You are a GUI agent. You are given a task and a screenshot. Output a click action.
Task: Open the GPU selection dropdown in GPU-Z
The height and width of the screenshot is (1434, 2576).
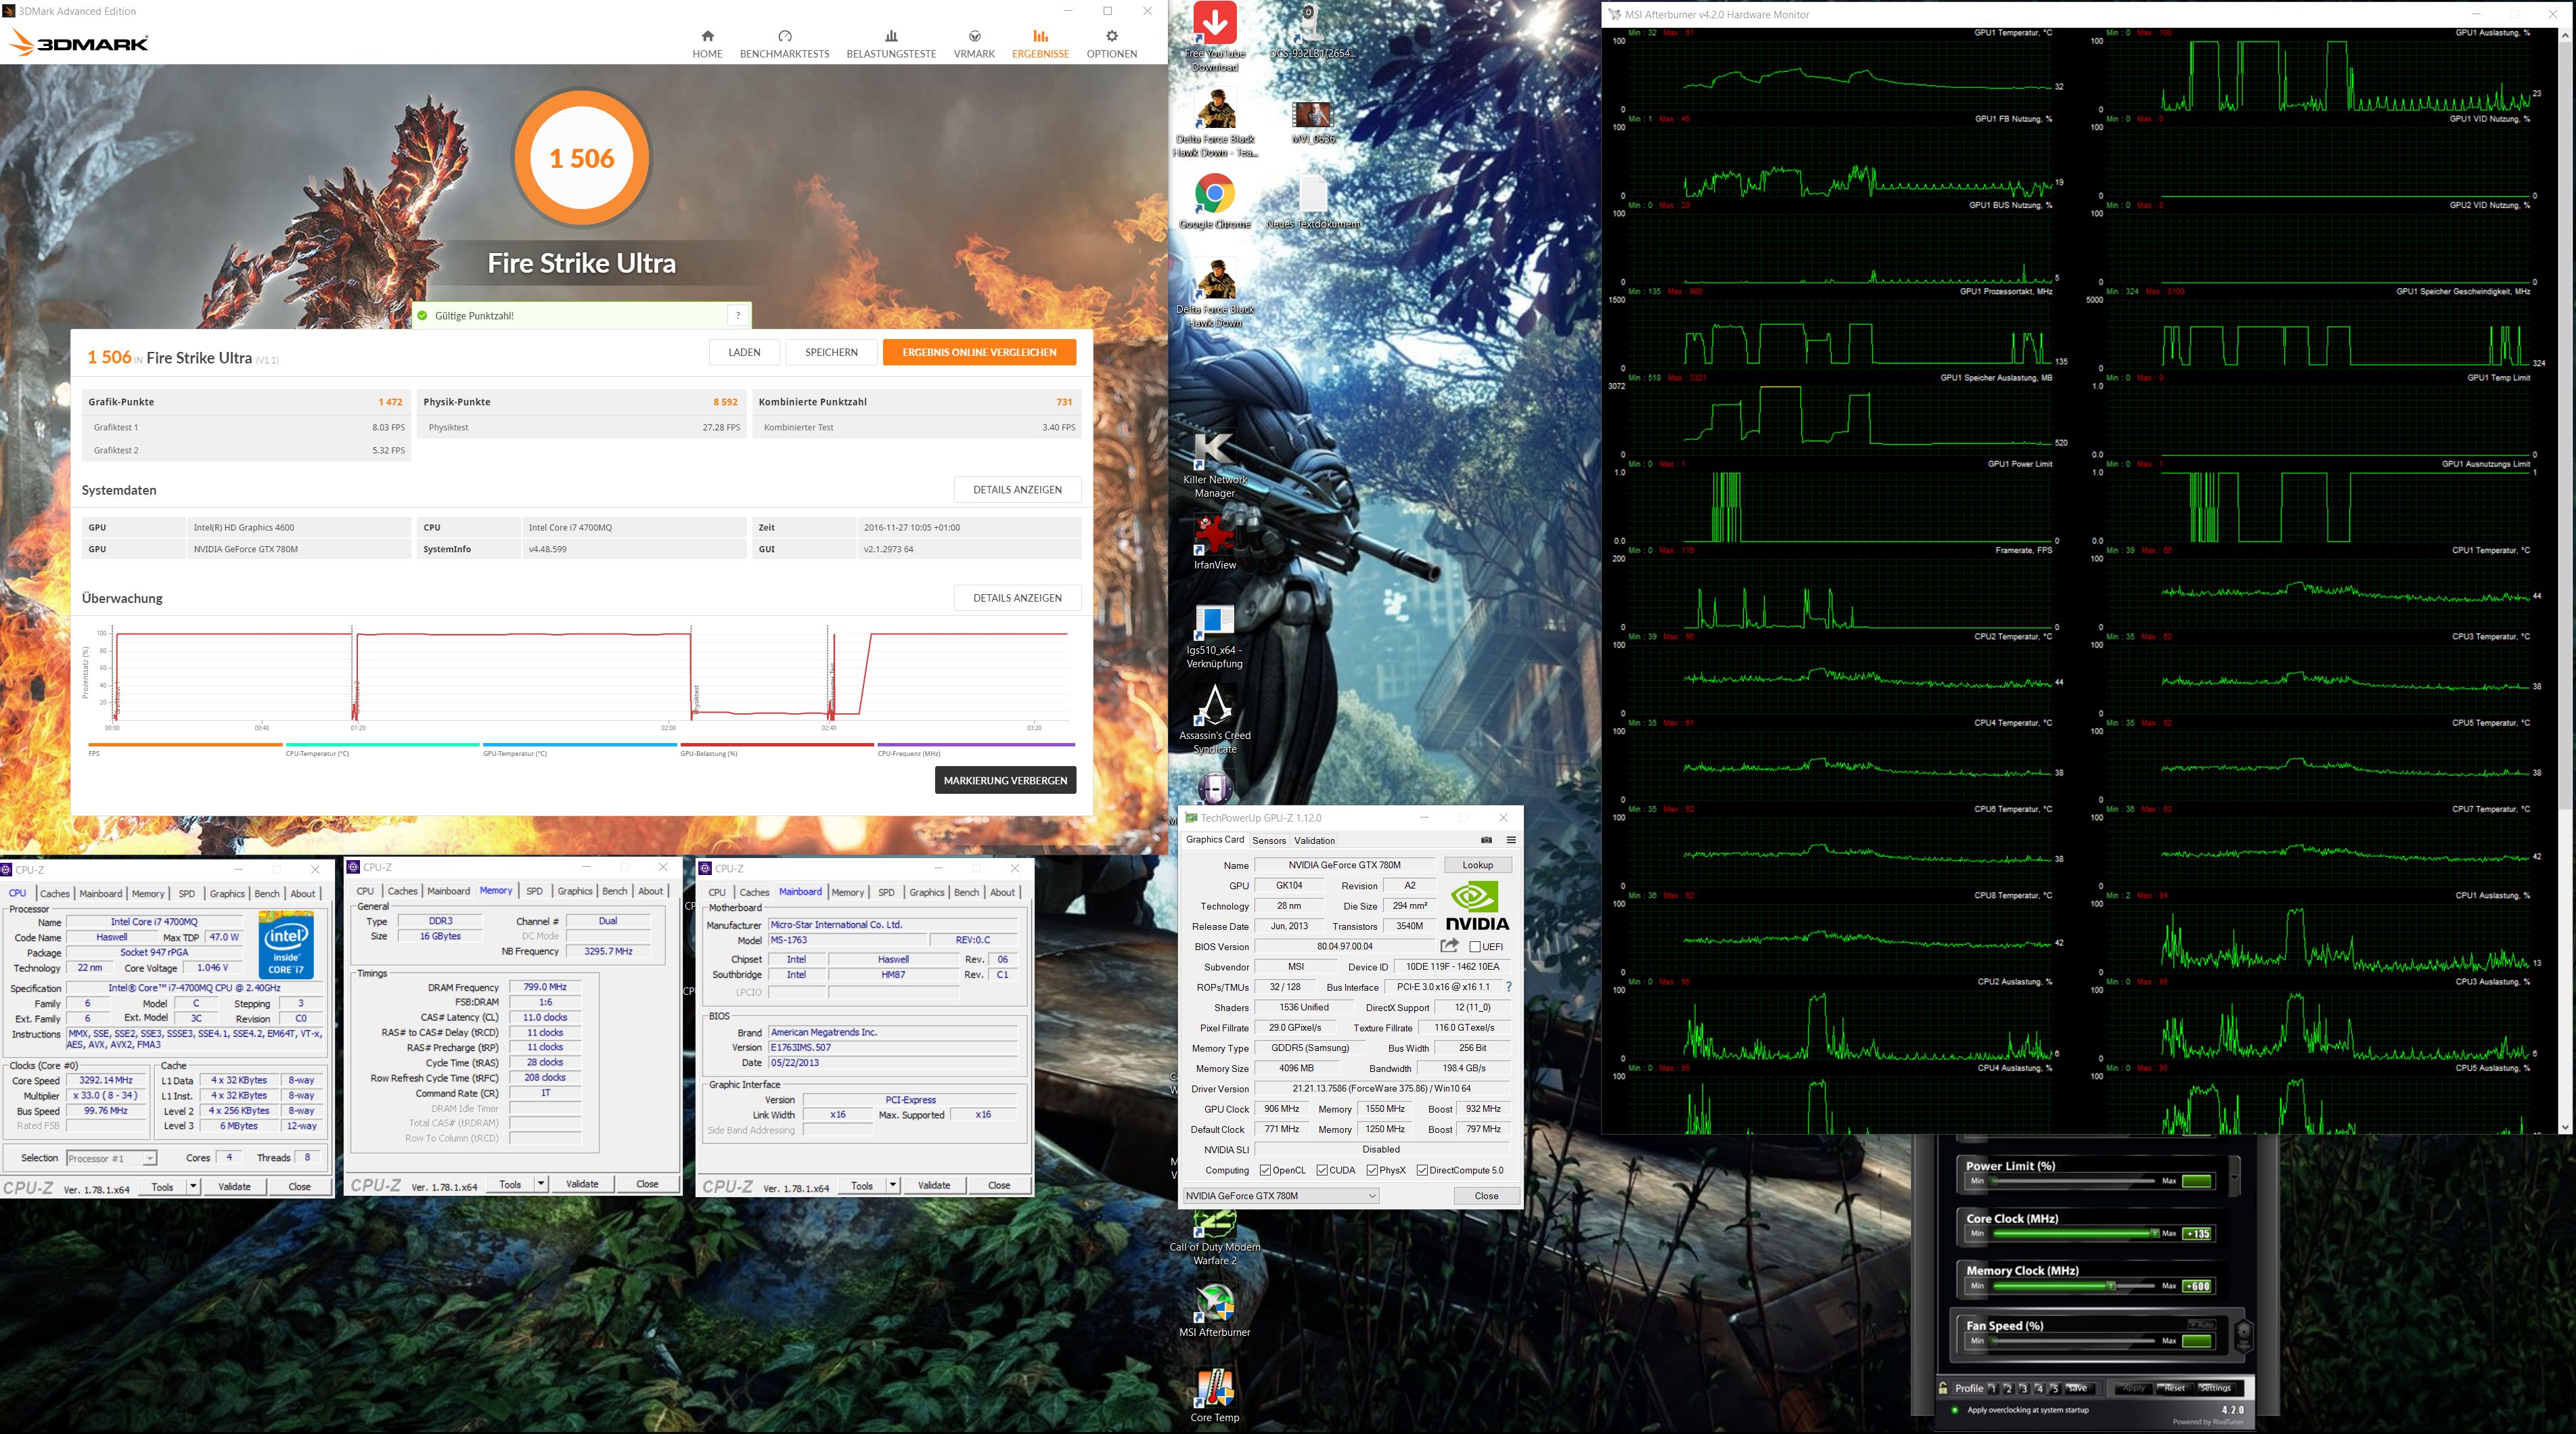(1281, 1196)
